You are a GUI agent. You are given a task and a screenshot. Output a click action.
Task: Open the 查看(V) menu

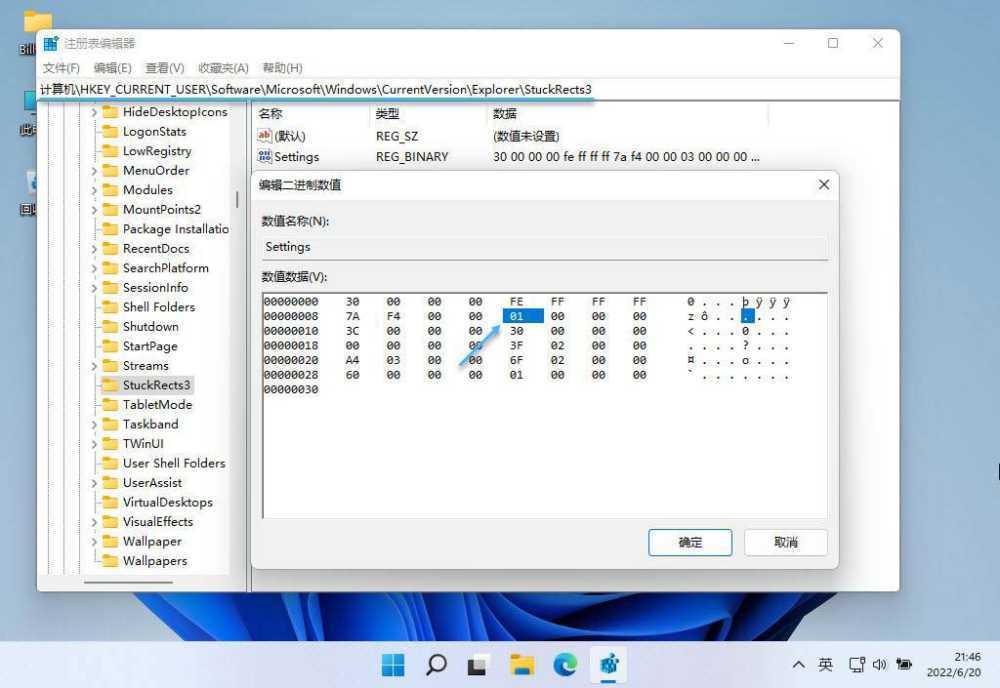(165, 67)
